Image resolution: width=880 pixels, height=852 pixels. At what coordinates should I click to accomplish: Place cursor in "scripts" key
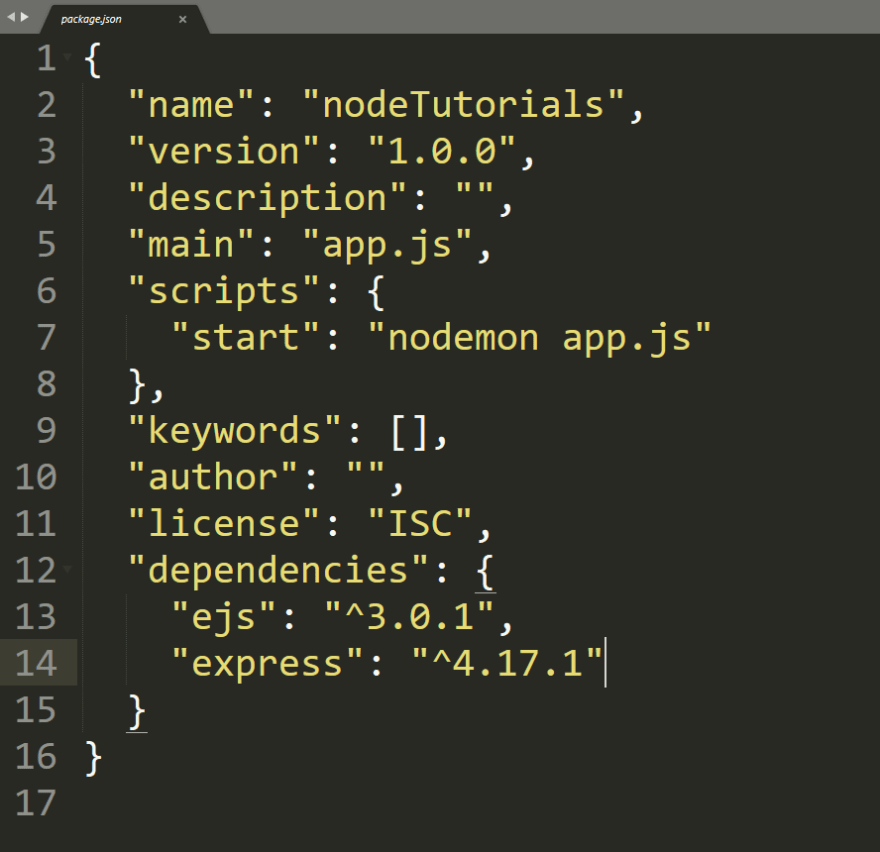223,292
